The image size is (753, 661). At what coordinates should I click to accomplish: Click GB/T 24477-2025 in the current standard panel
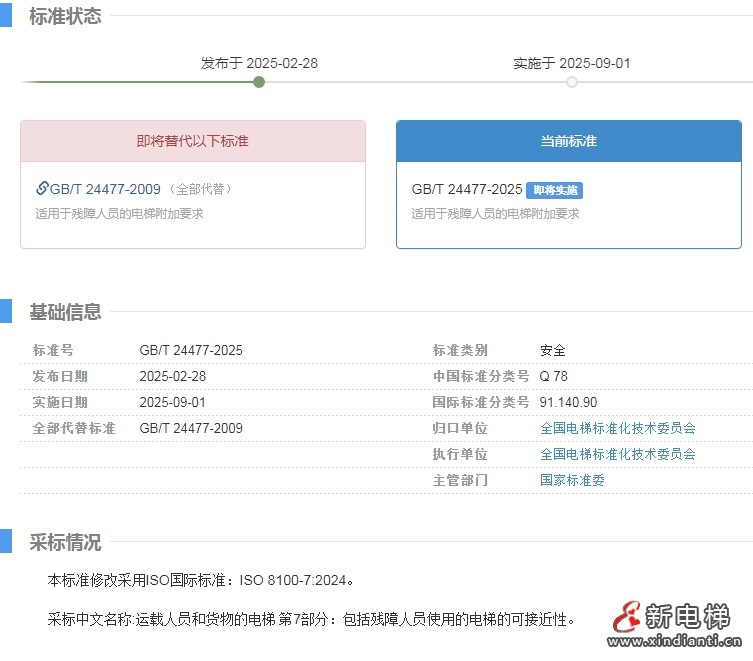point(467,189)
